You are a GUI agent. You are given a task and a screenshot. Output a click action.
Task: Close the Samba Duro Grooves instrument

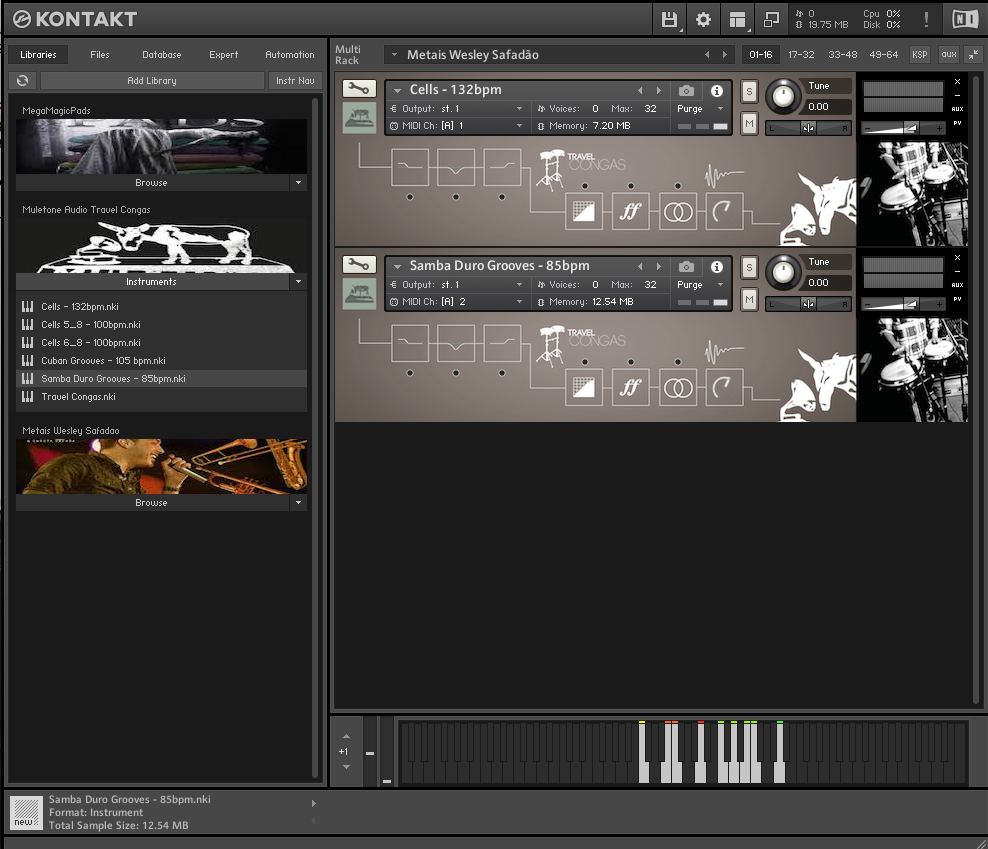[957, 258]
